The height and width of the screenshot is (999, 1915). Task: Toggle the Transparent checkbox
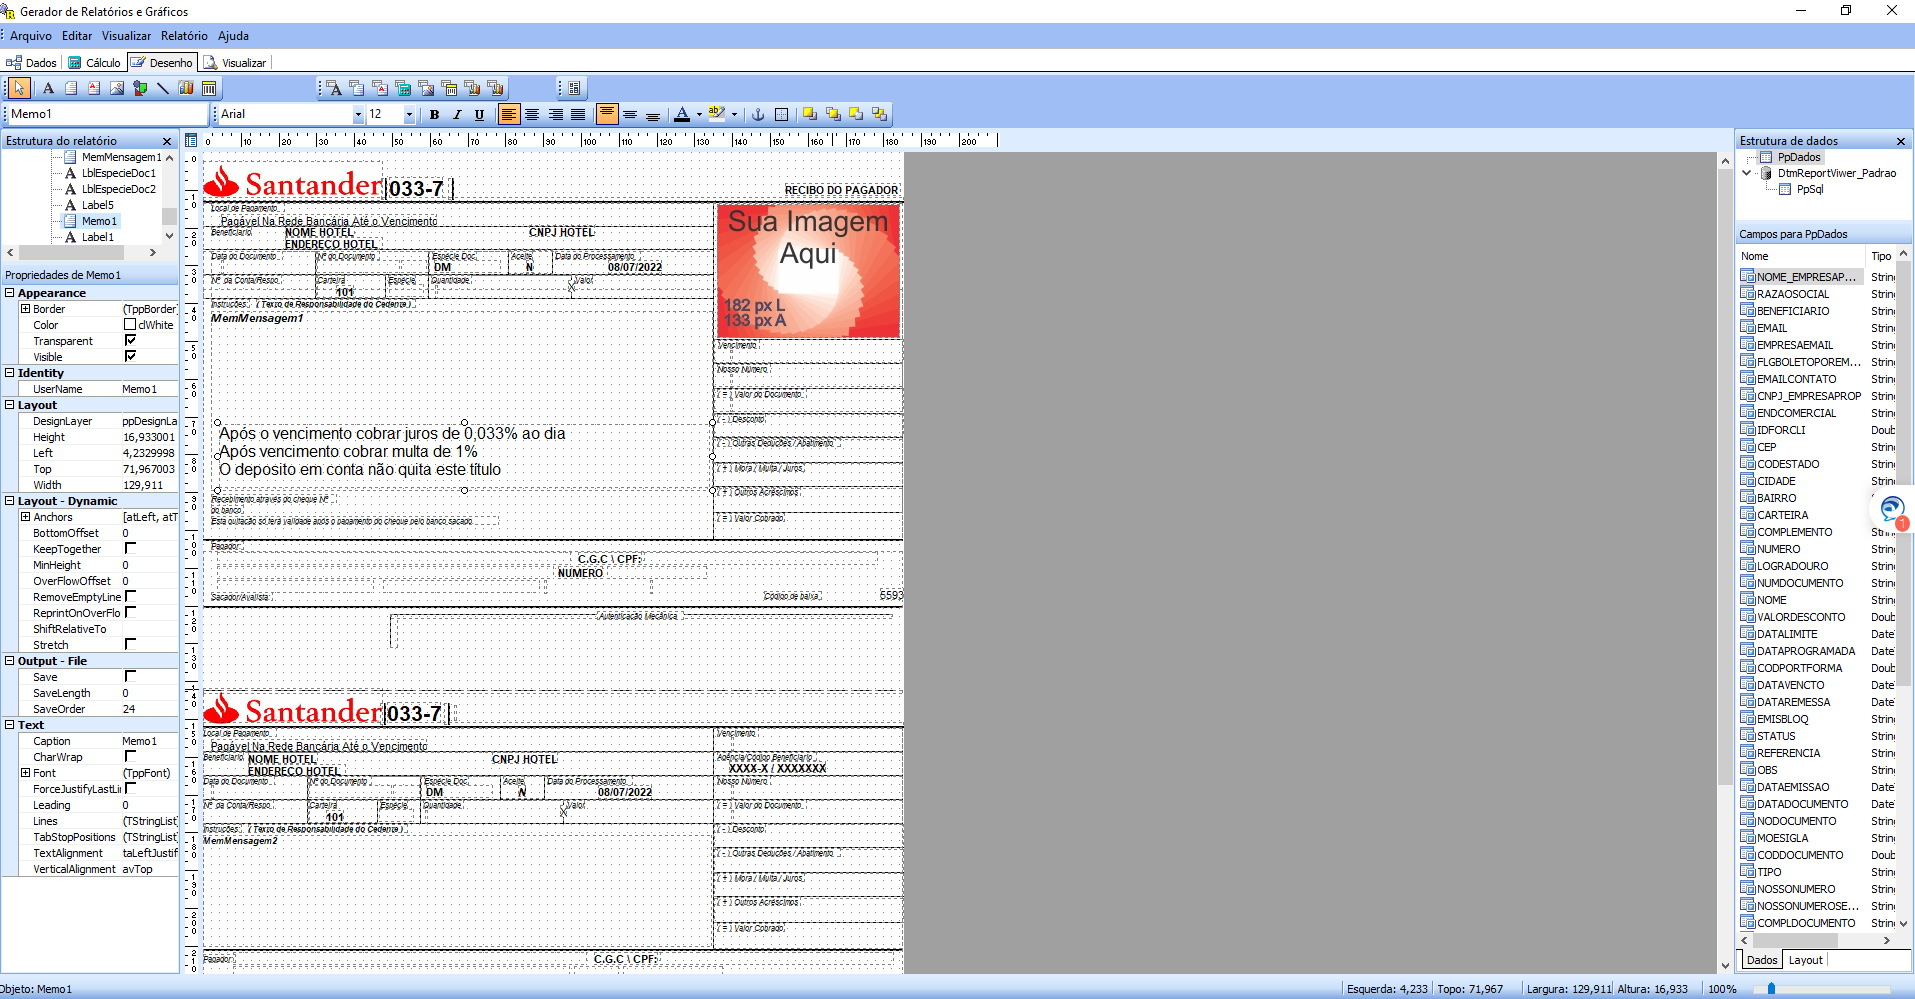[130, 340]
